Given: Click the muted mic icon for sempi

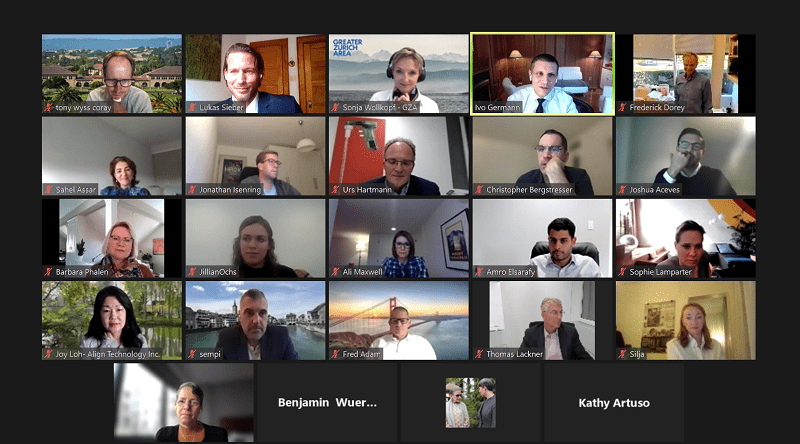Looking at the screenshot, I should 192,354.
